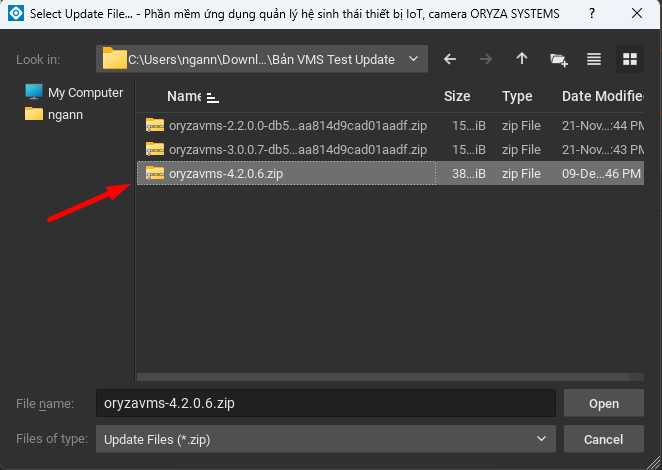Image resolution: width=662 pixels, height=470 pixels.
Task: Click zip icon of oryzavms-2.2.0.0 file
Action: pos(155,125)
